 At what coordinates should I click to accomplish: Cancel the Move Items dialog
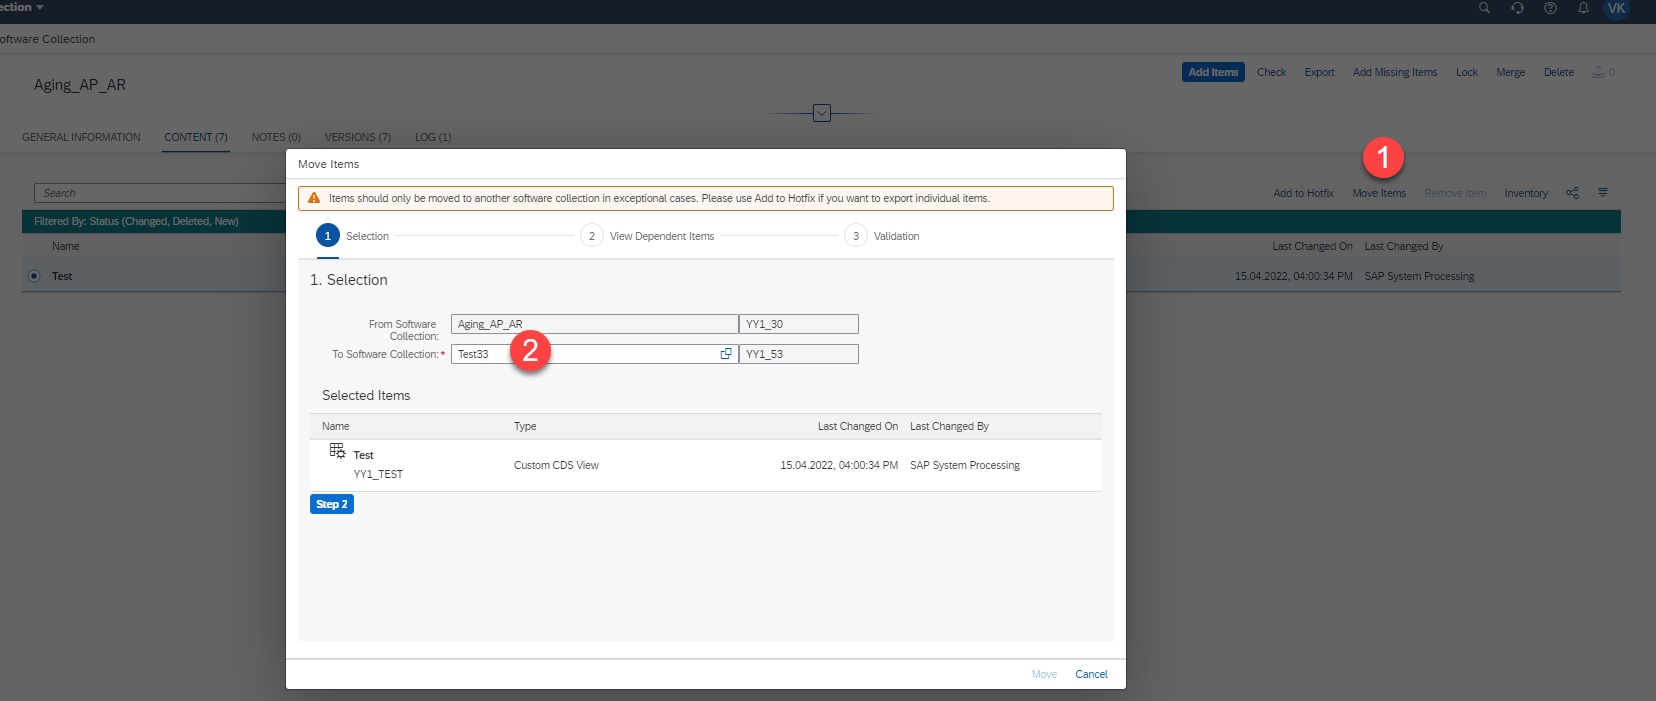1091,674
